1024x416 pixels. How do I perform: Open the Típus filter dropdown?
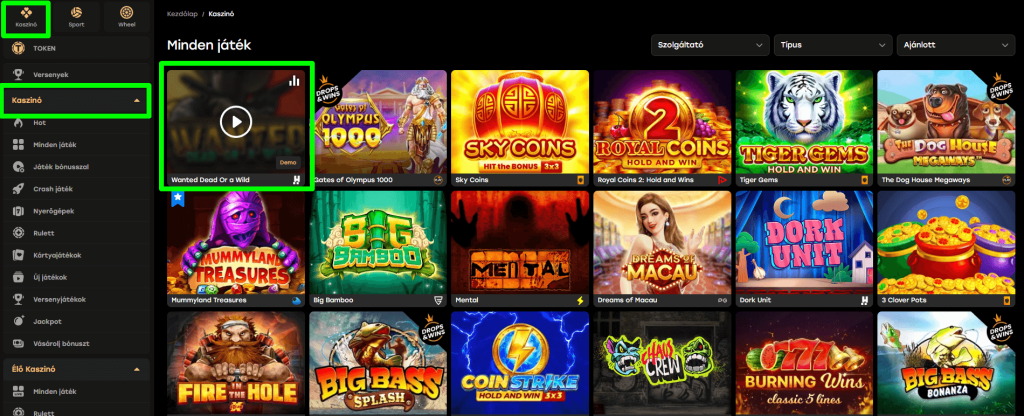833,45
